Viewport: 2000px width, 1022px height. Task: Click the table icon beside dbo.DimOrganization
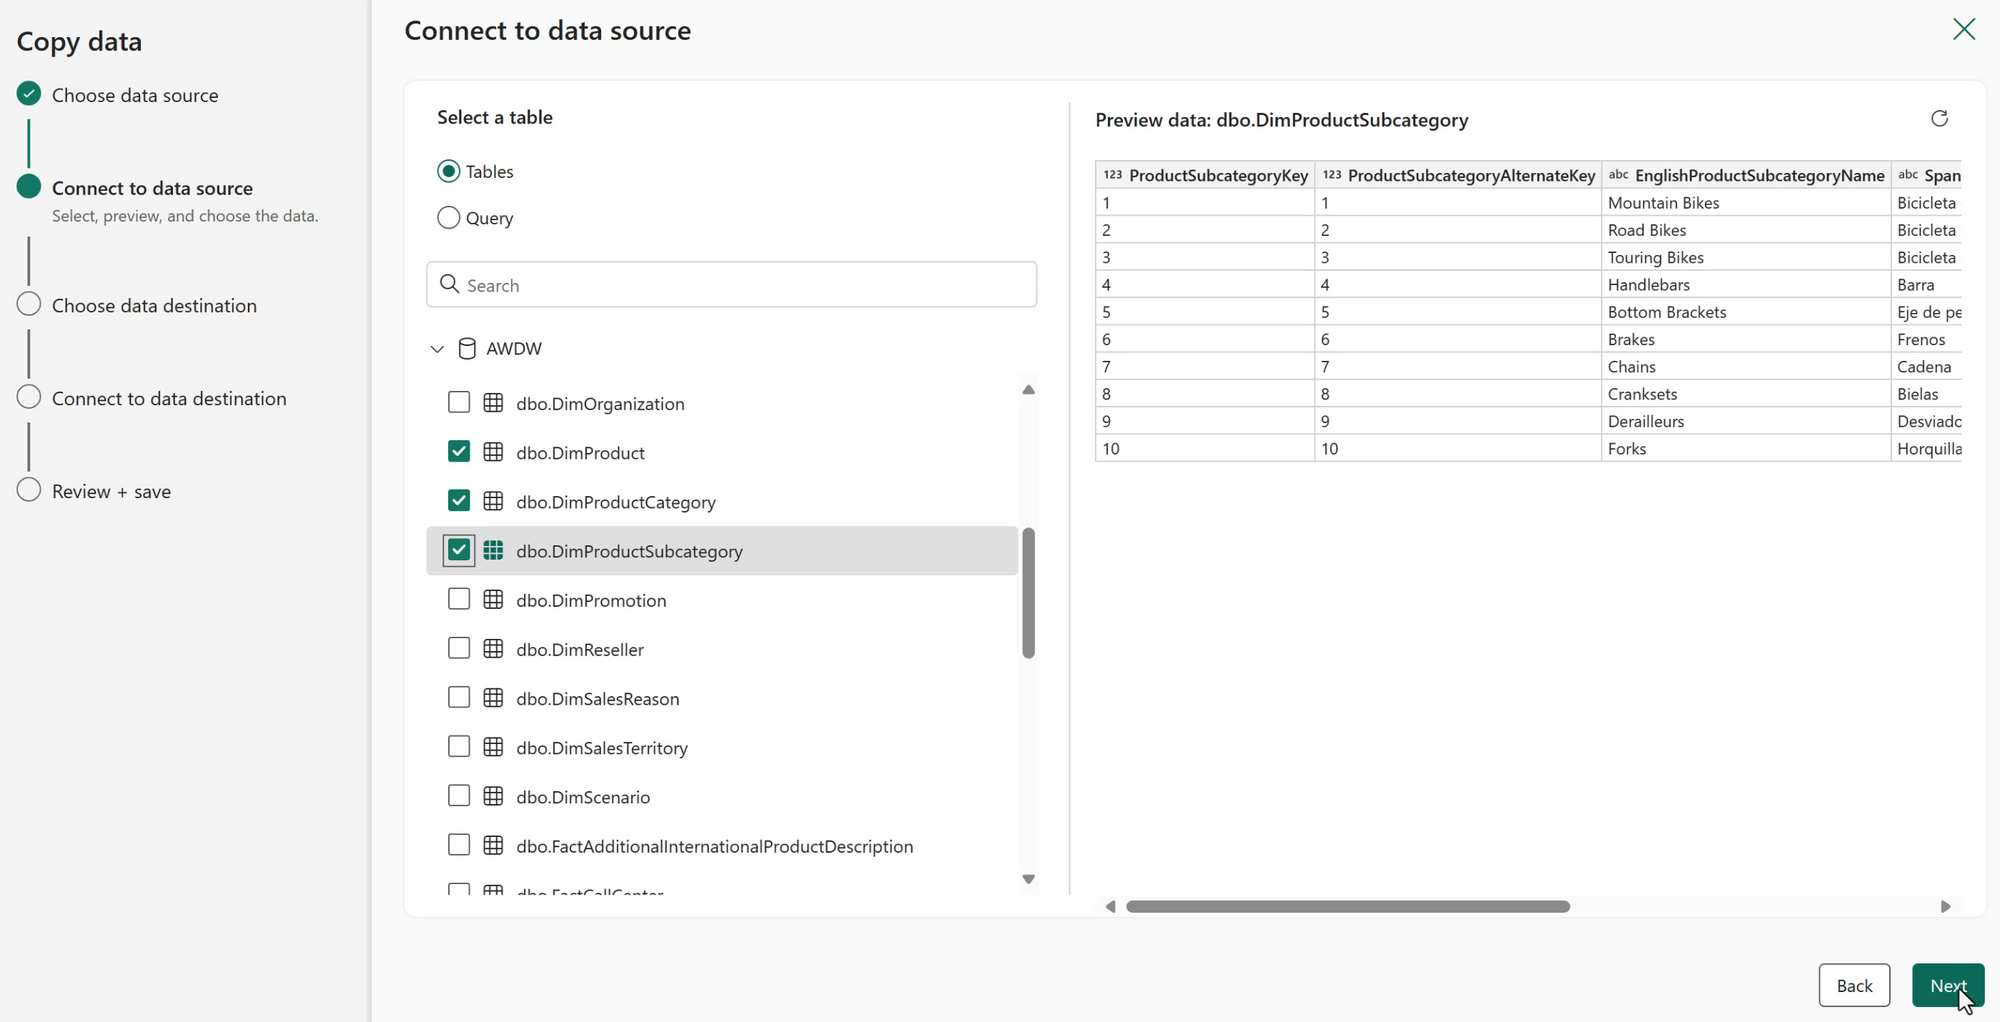(493, 403)
